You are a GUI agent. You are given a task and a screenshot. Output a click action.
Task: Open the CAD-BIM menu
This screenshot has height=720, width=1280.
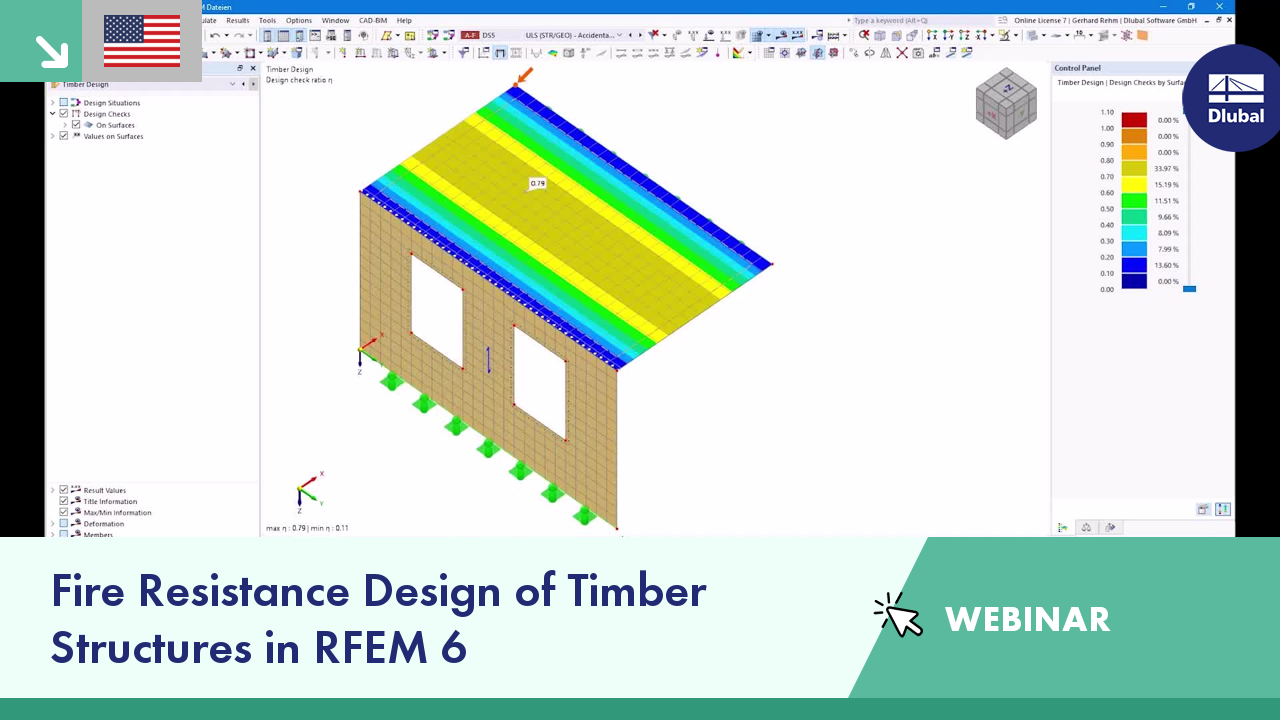372,20
